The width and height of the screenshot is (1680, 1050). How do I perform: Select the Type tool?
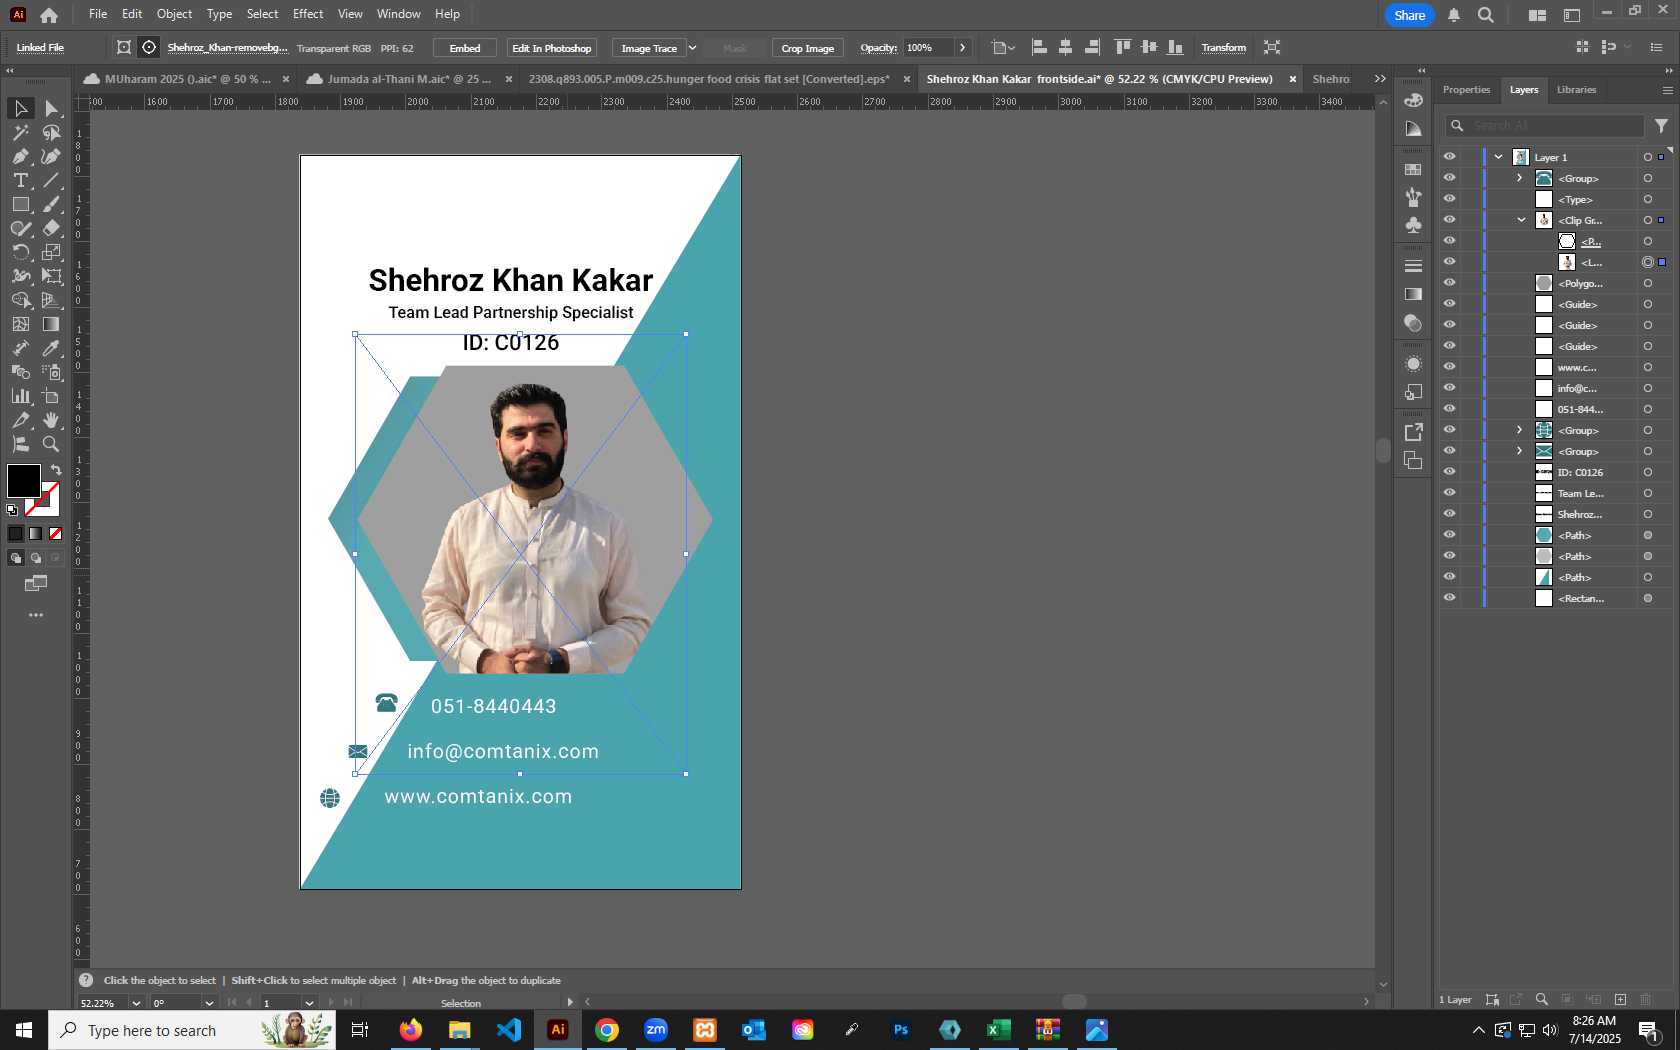[20, 180]
